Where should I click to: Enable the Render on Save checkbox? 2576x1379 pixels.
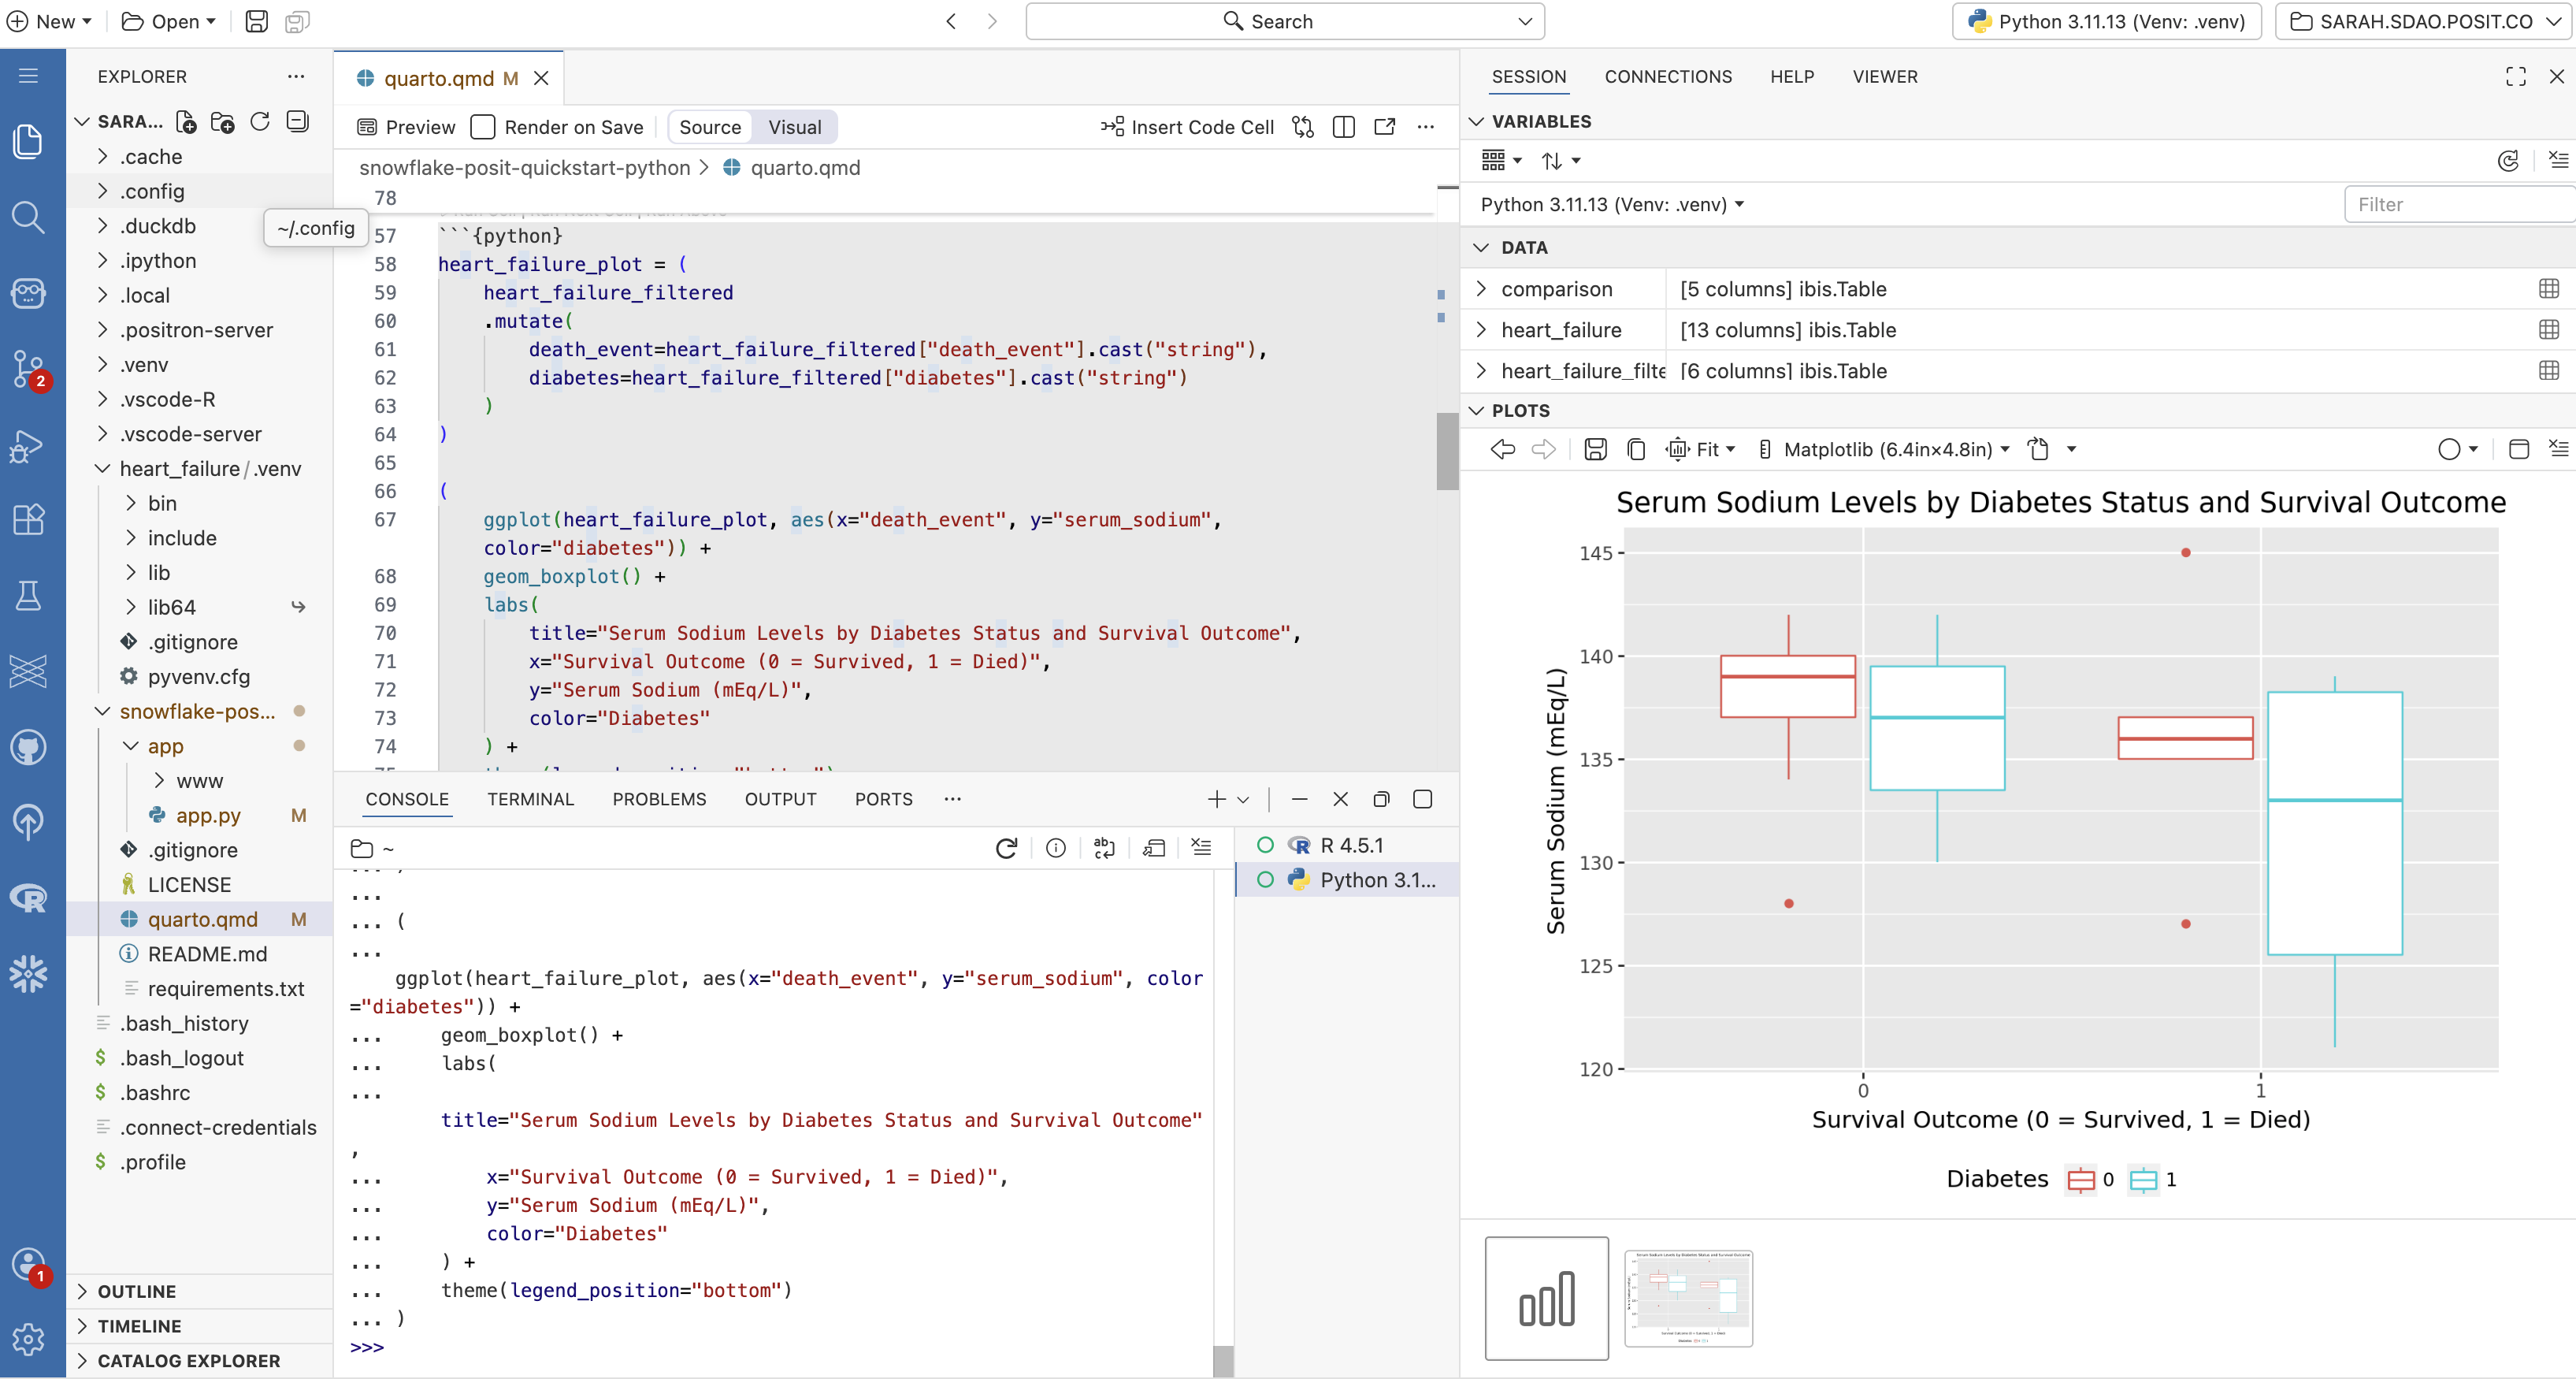point(483,127)
